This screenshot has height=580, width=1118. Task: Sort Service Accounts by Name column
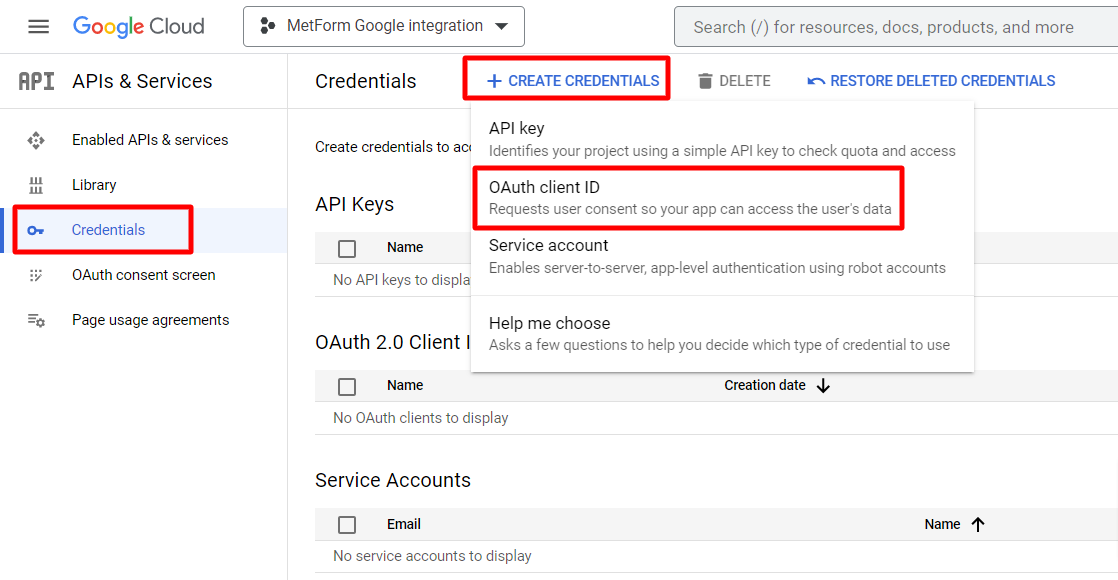pyautogui.click(x=942, y=524)
